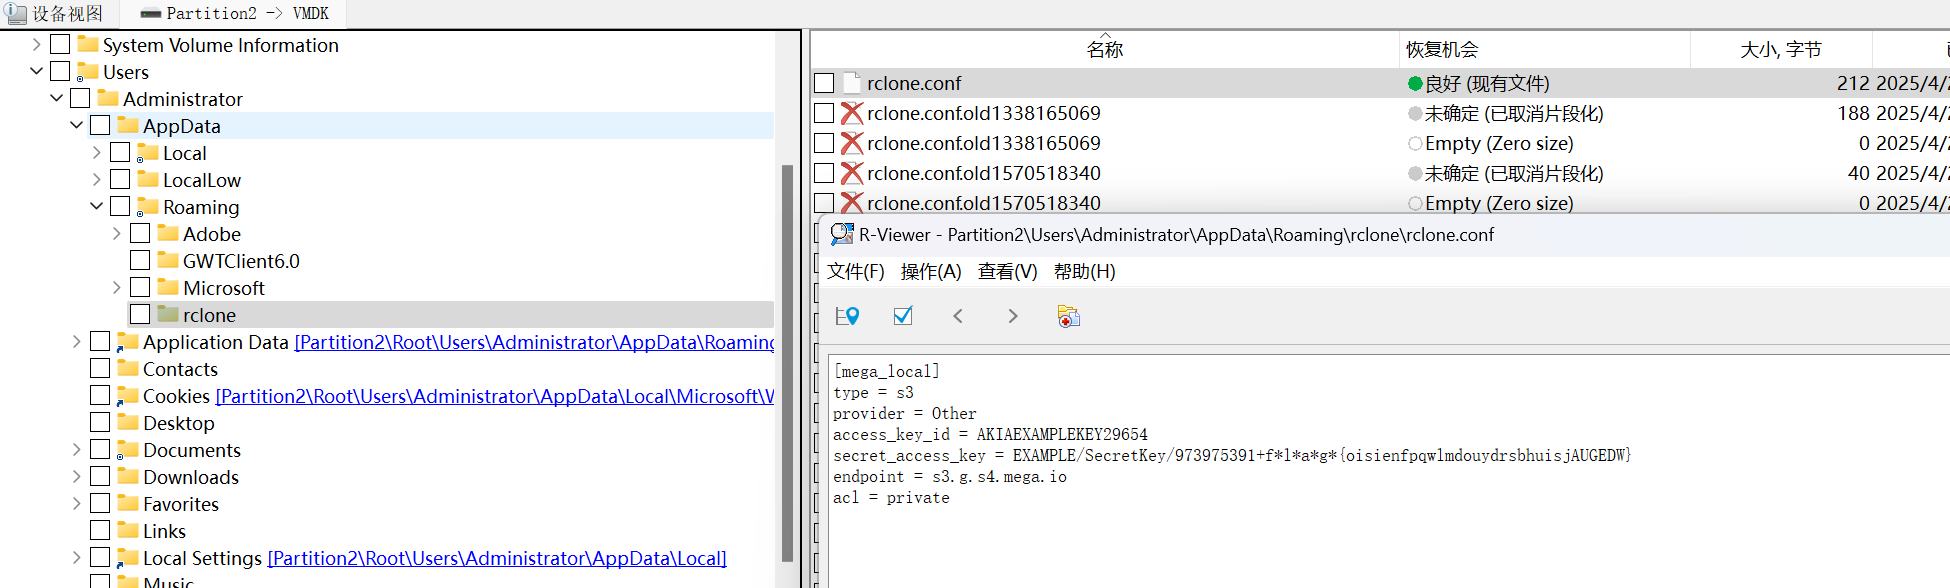The width and height of the screenshot is (1950, 588).
Task: Sort by 恢复机会 column header
Action: coord(1545,49)
